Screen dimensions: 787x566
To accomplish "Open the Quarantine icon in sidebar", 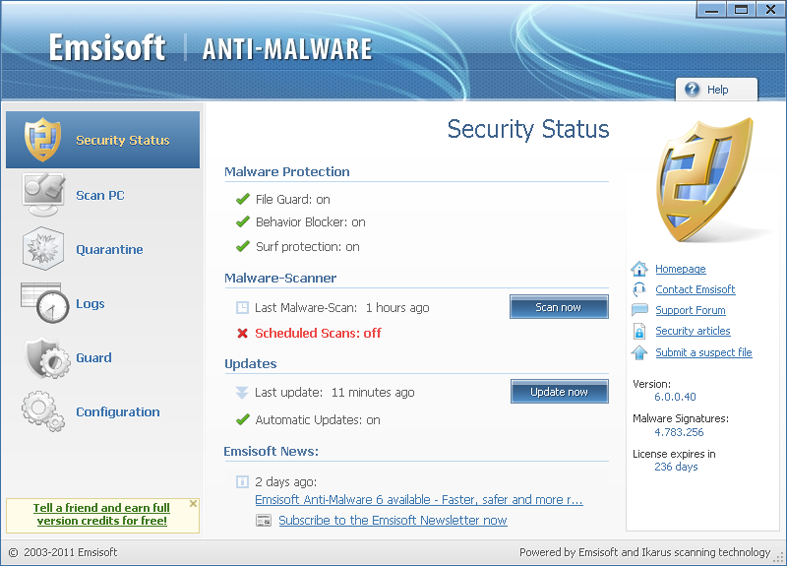I will point(43,249).
